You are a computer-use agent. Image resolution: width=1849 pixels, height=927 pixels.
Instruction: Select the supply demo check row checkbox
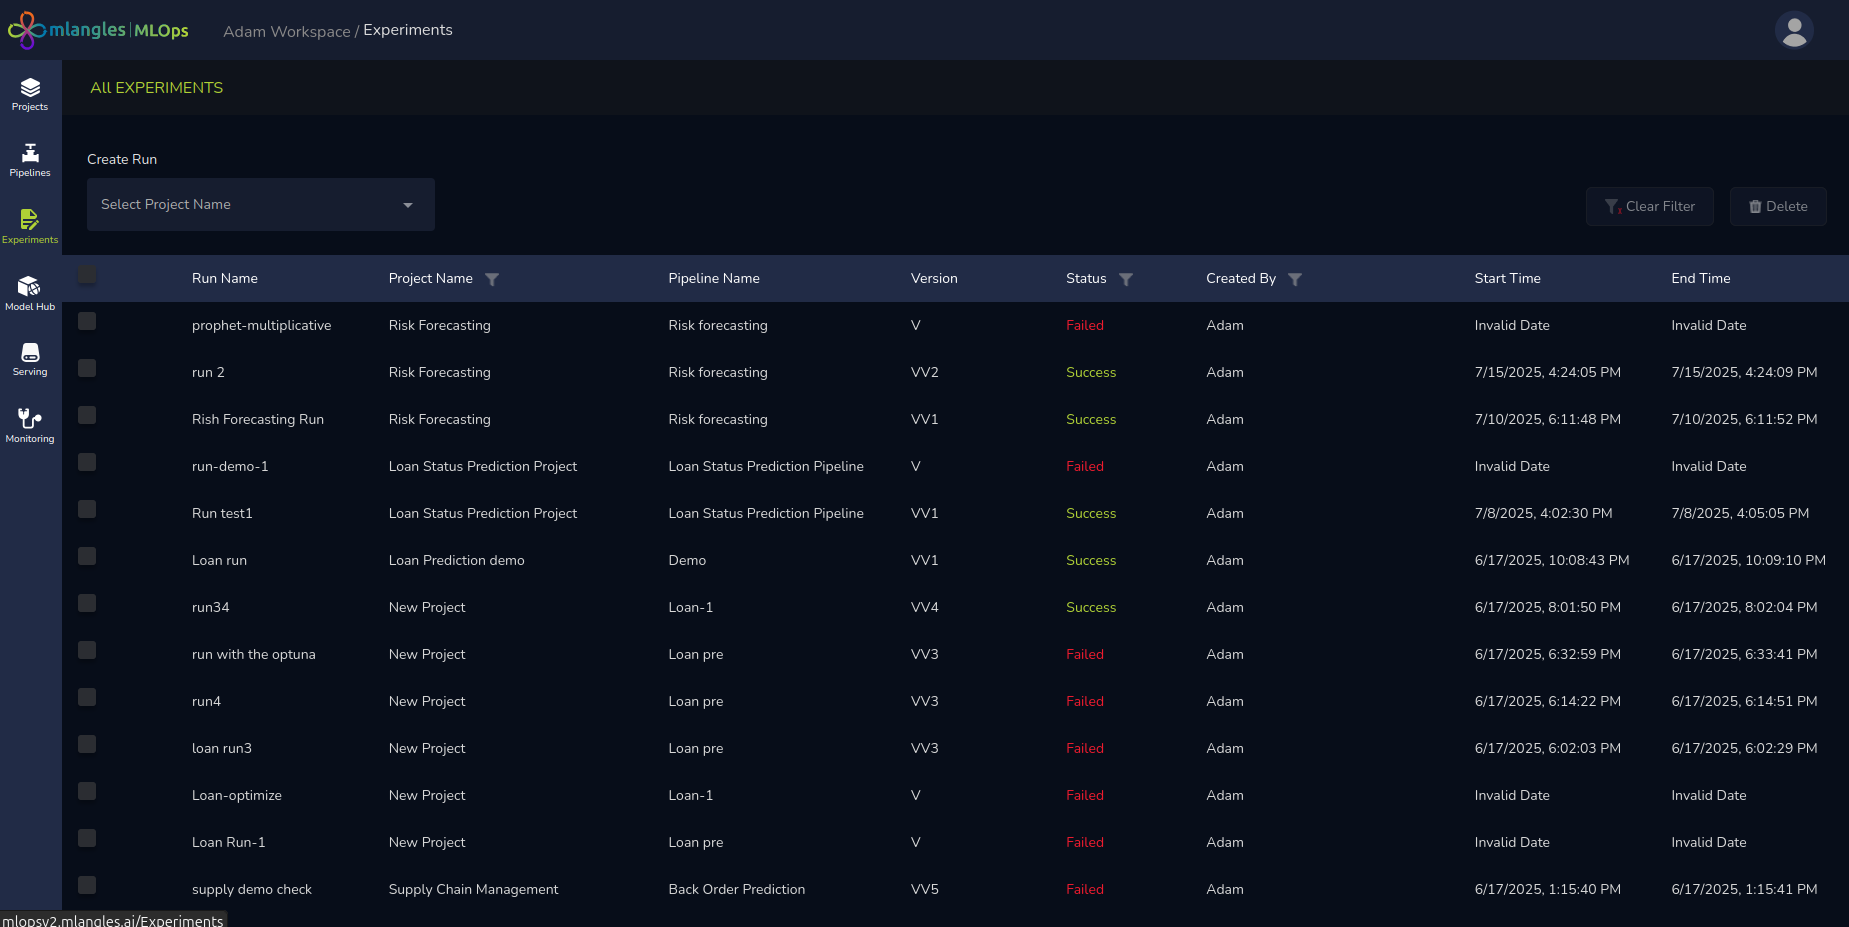click(x=87, y=885)
